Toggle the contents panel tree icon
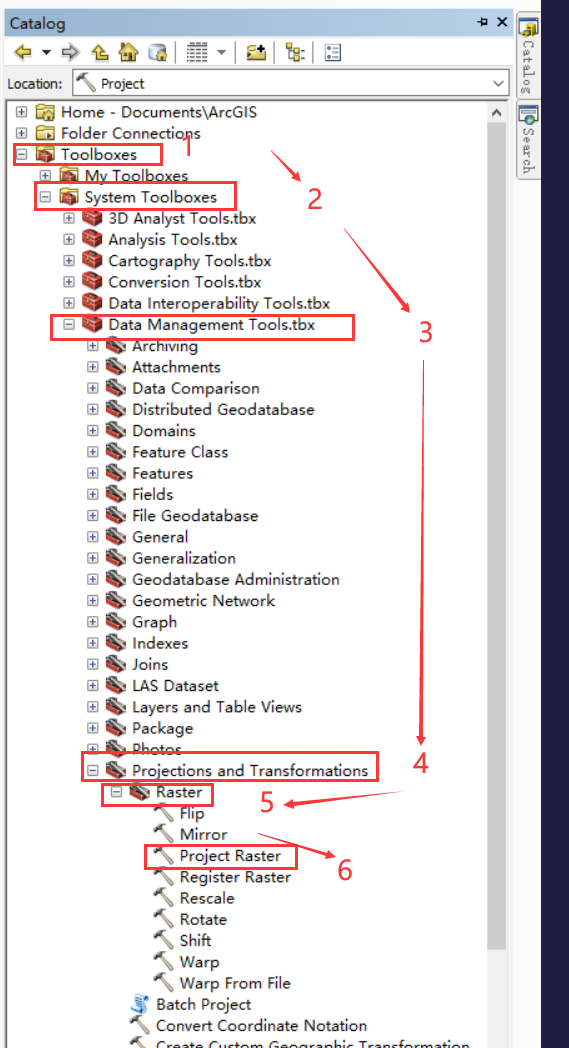 pyautogui.click(x=294, y=51)
